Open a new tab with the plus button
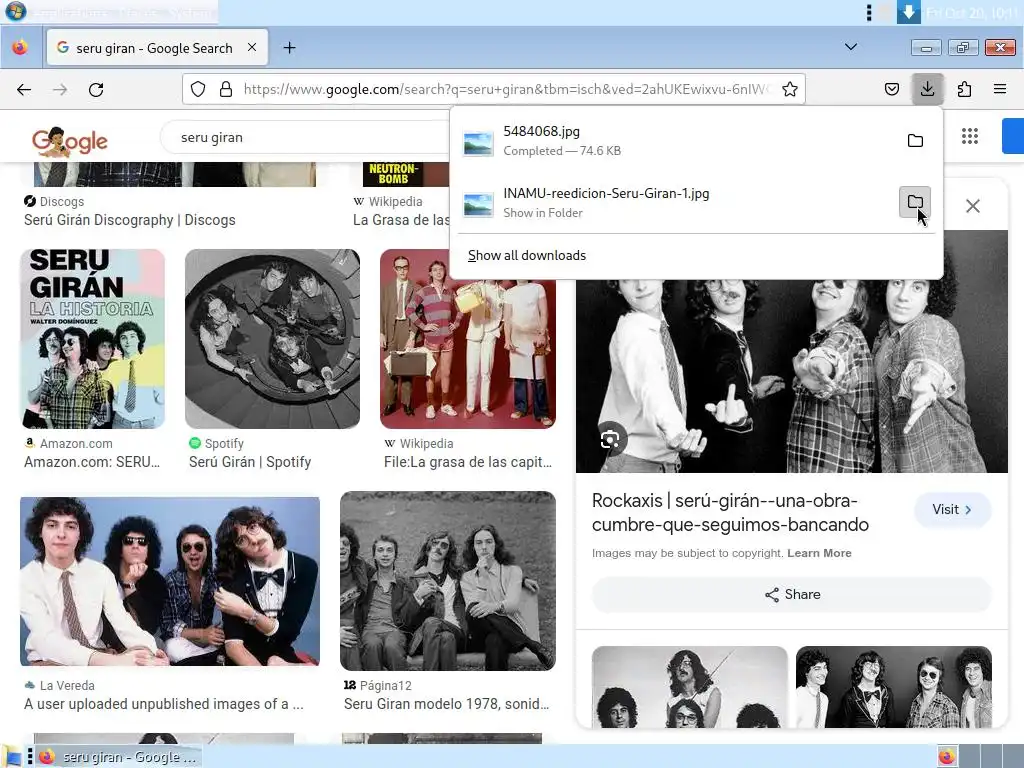 coord(289,48)
